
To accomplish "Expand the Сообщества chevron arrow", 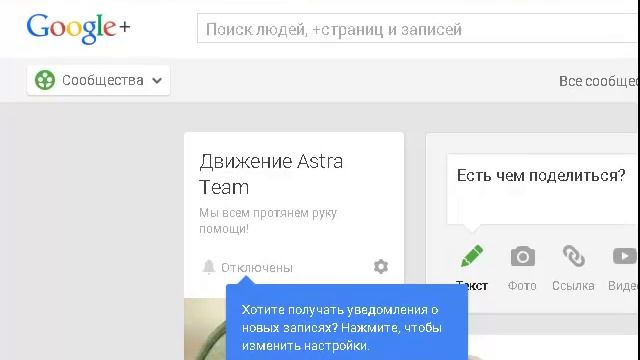I will pyautogui.click(x=157, y=81).
